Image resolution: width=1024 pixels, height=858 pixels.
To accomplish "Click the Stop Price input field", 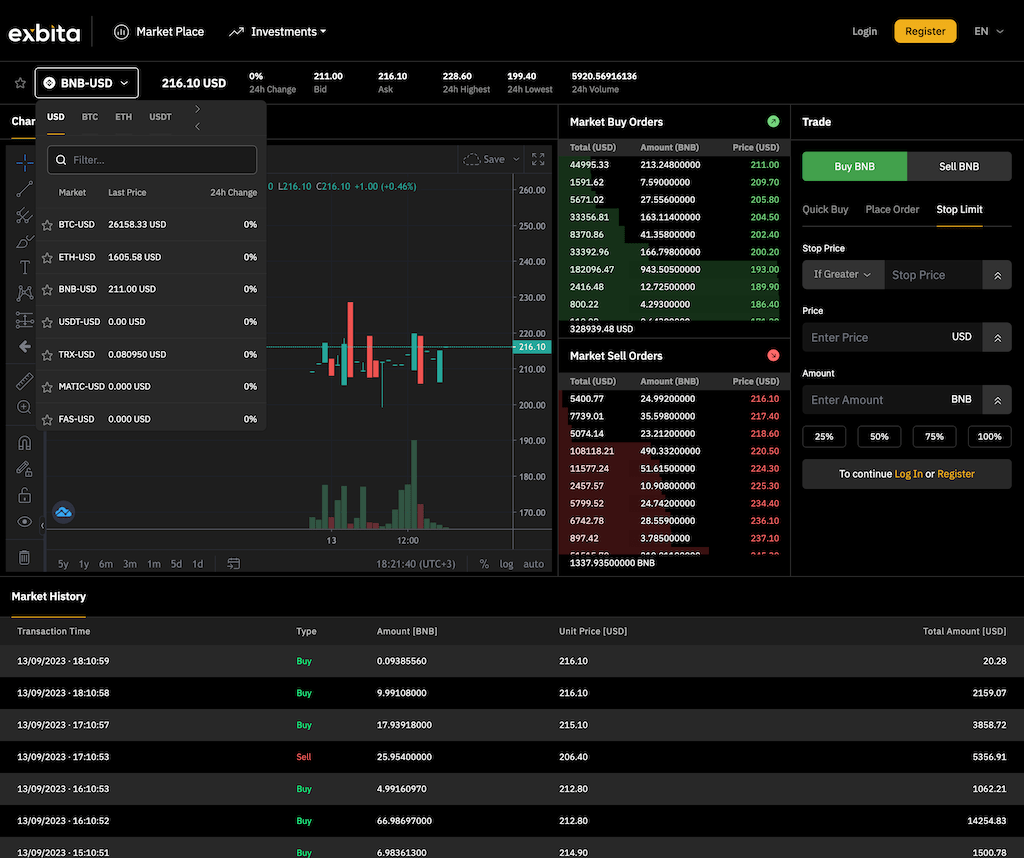I will click(x=933, y=275).
